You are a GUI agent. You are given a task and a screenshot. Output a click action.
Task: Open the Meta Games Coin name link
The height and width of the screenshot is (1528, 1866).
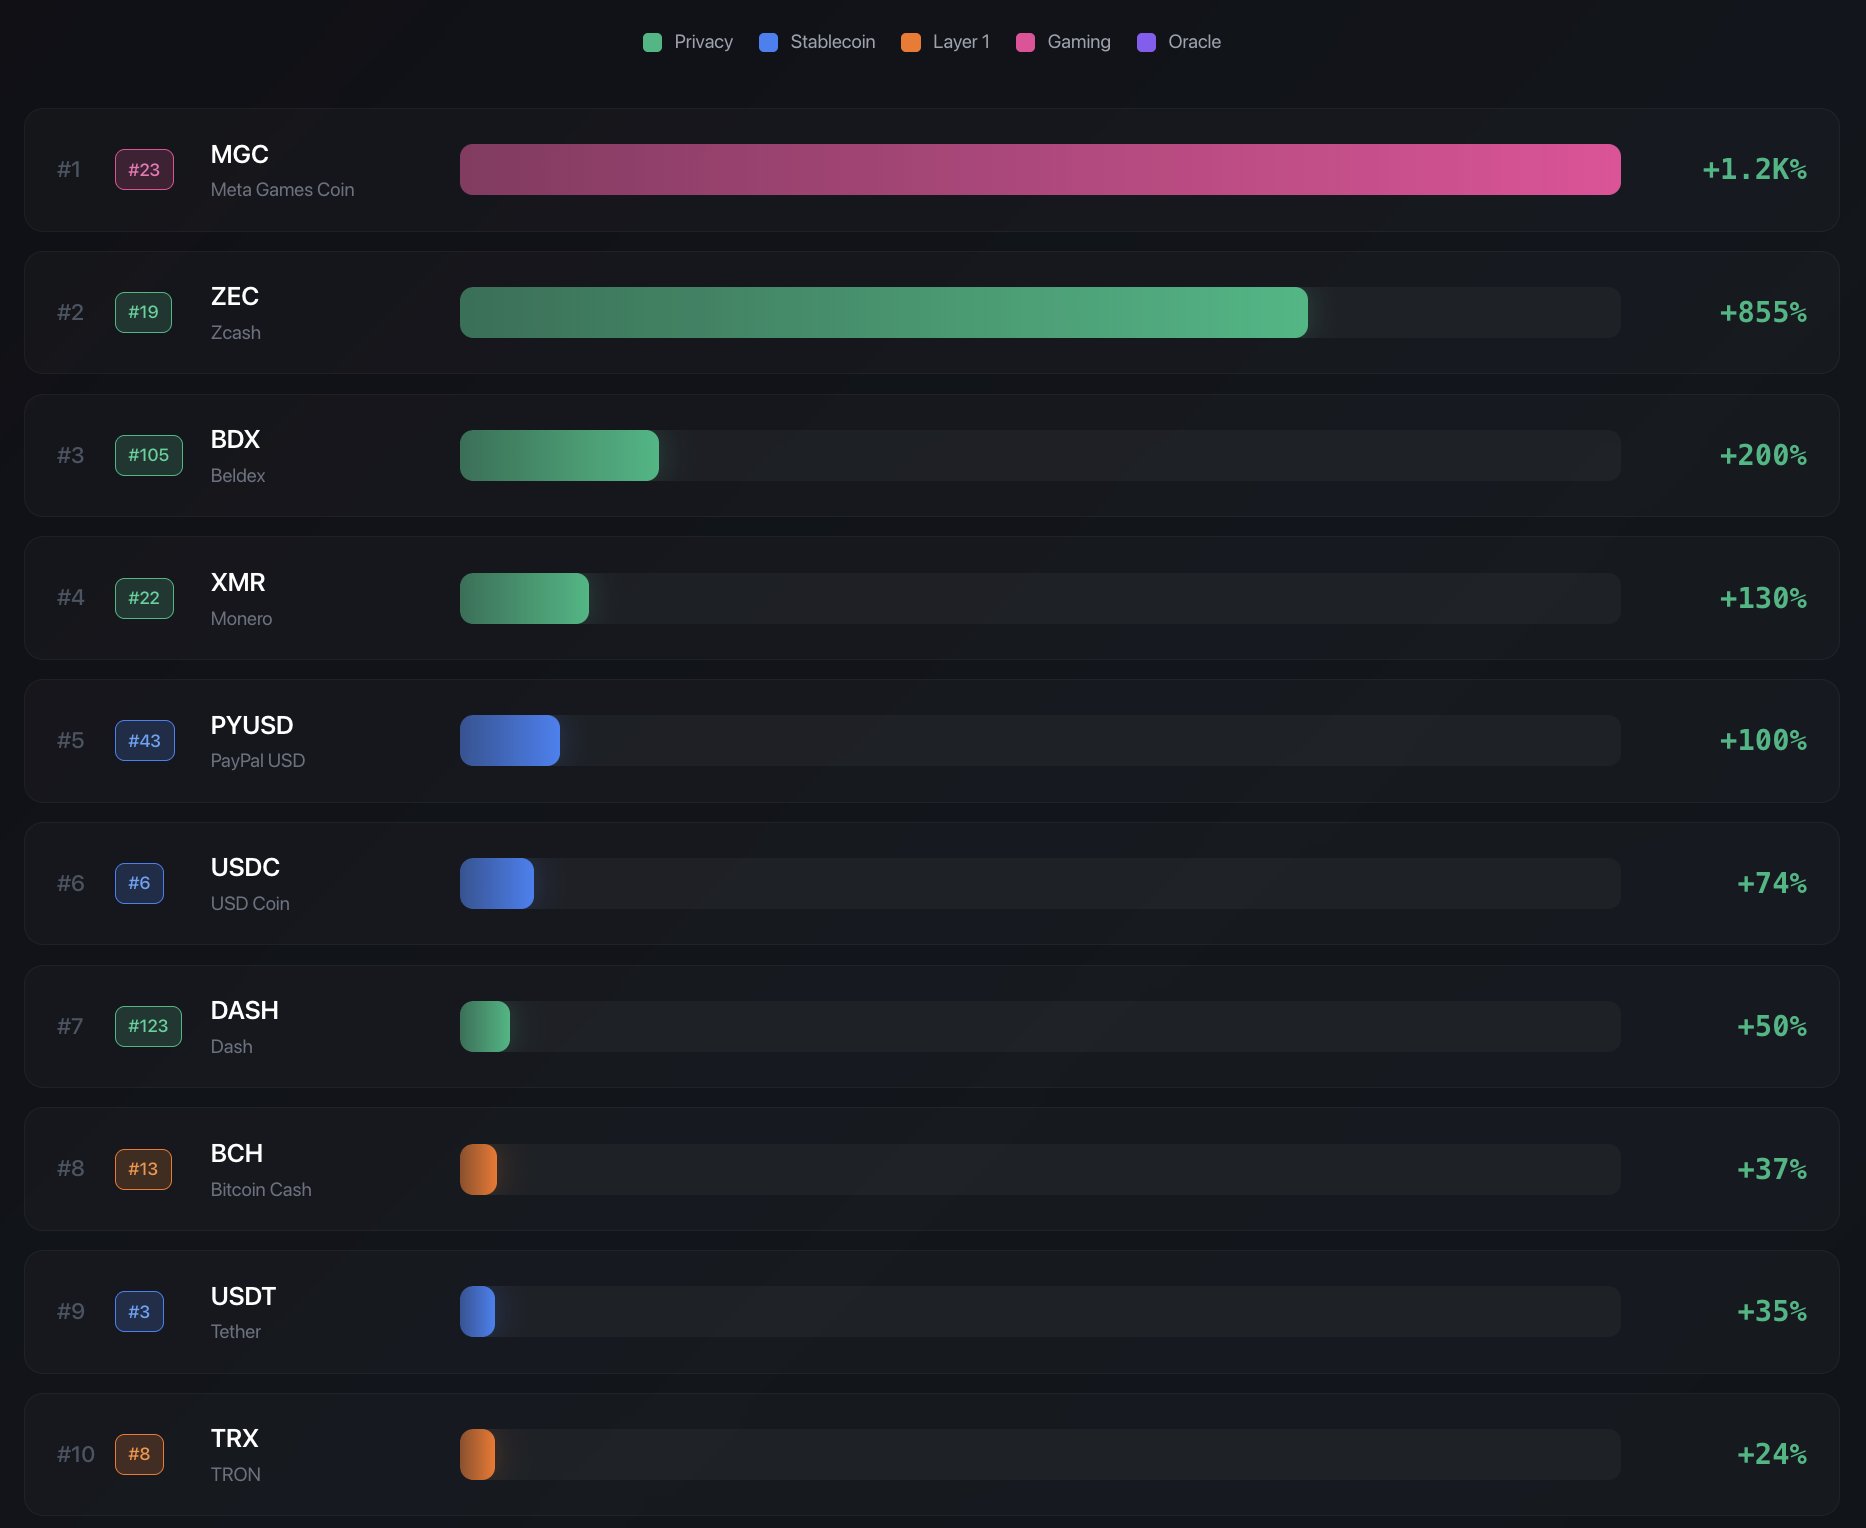pyautogui.click(x=282, y=190)
